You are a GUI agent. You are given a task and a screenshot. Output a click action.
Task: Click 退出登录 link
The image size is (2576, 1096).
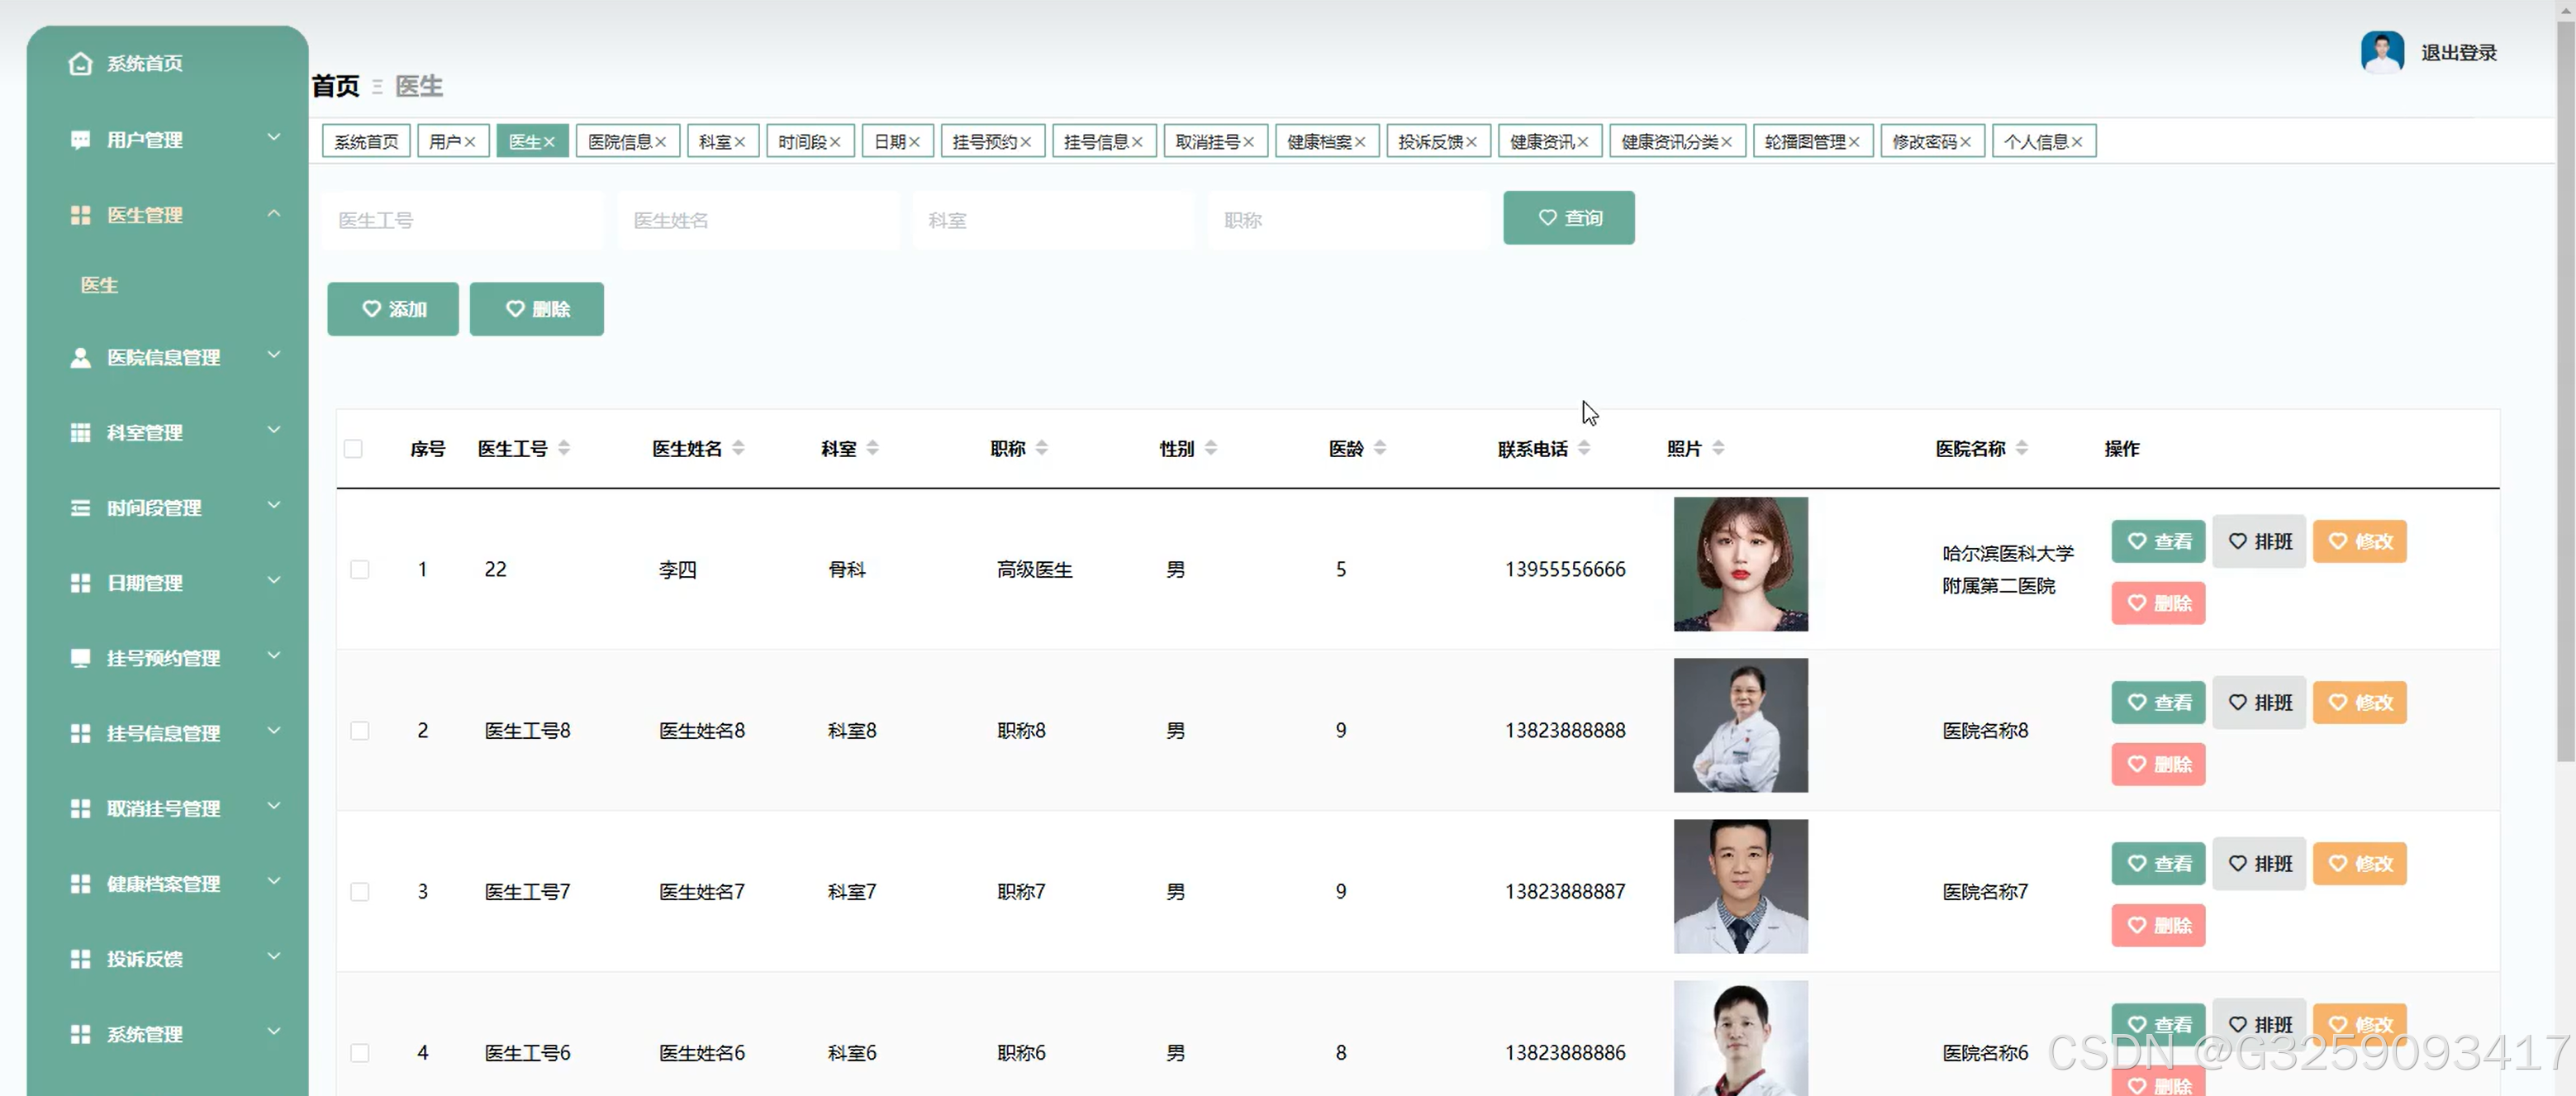[2458, 53]
